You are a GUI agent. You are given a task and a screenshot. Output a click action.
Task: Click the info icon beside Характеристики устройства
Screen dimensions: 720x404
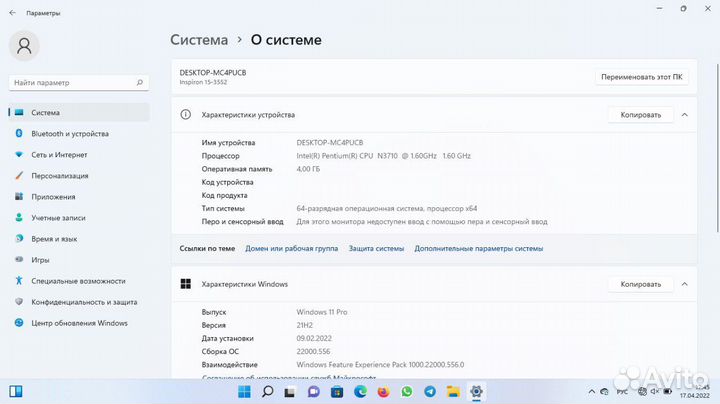[186, 115]
